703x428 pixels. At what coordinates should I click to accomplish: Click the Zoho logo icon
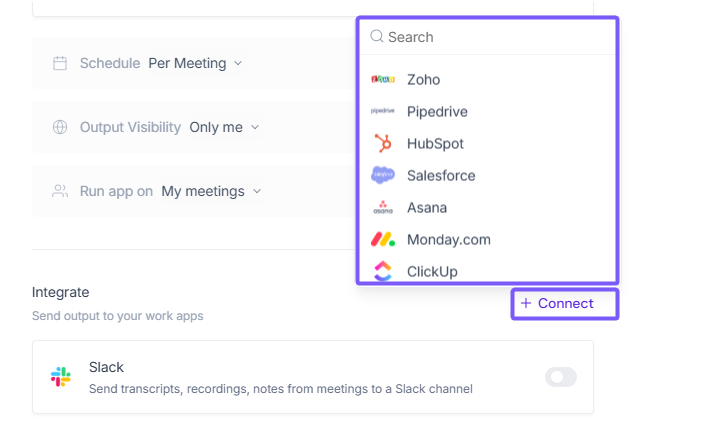(382, 80)
